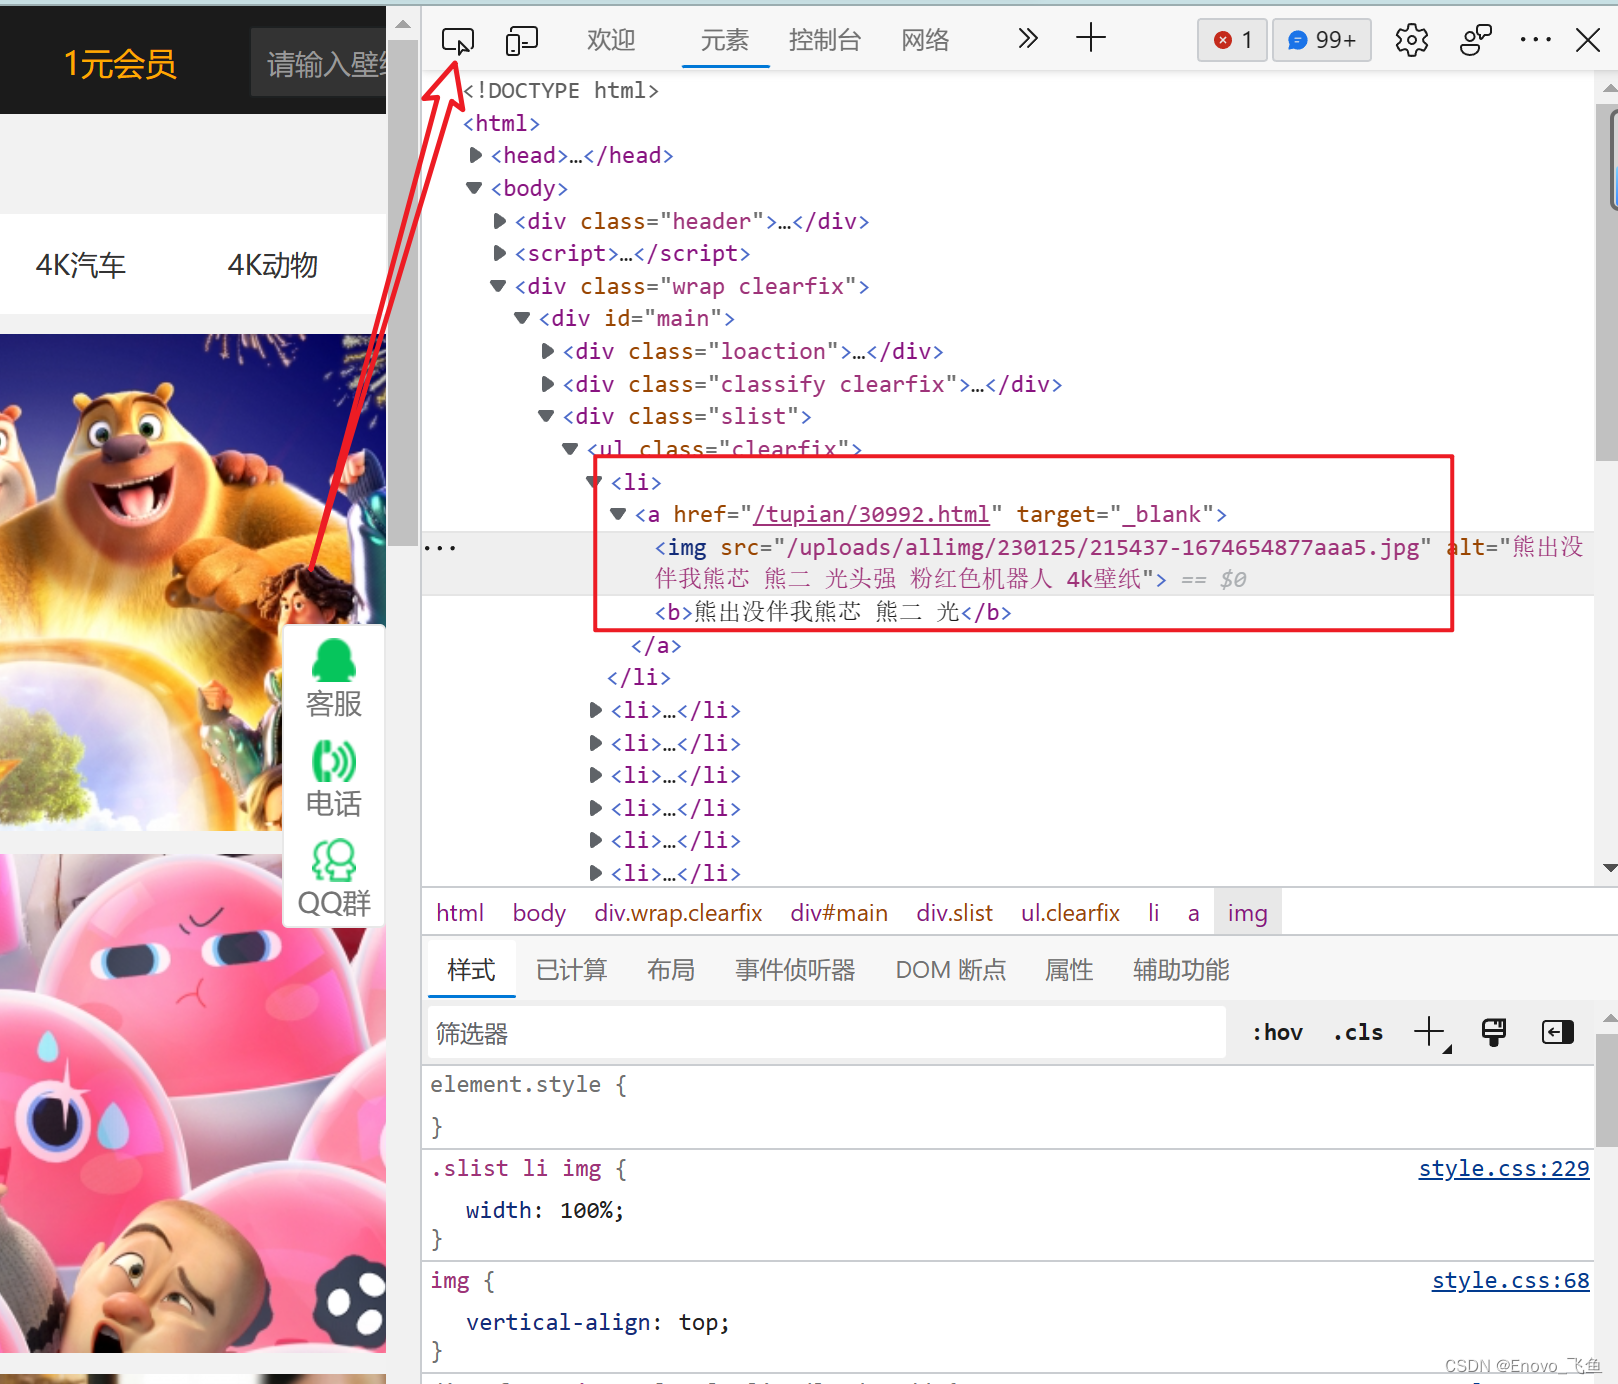Open the error count badge showing 1

pyautogui.click(x=1232, y=40)
